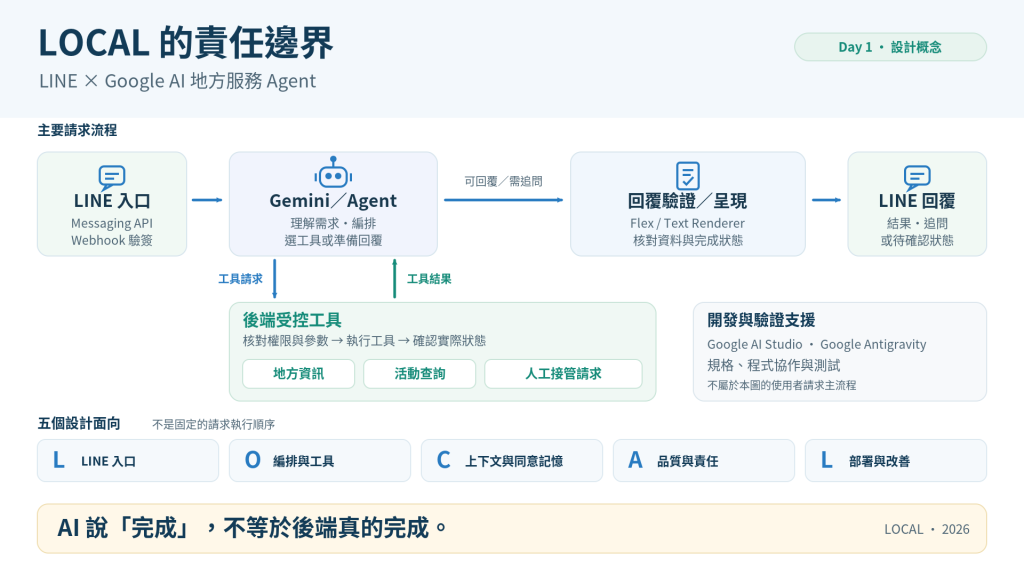Select the L 部署與改善 design card

pyautogui.click(x=896, y=460)
